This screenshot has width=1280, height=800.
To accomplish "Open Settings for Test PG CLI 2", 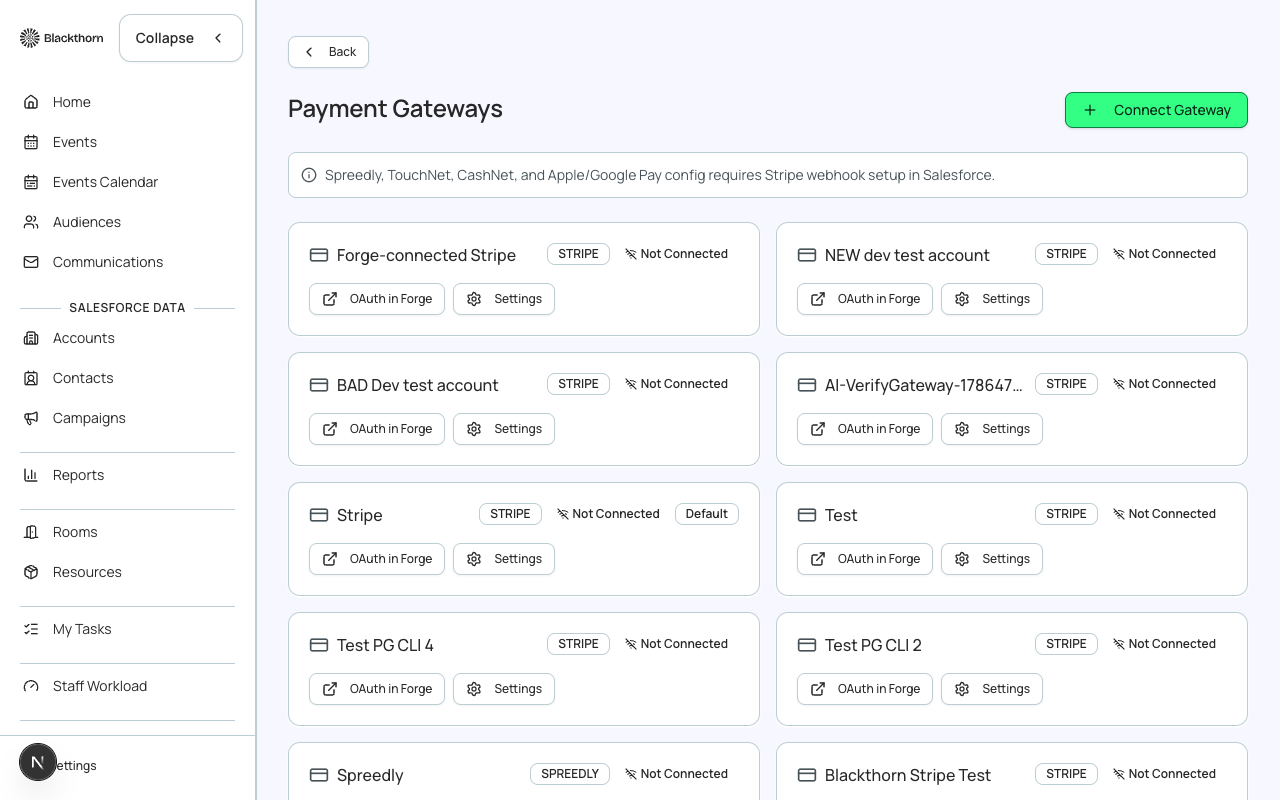I will [992, 689].
